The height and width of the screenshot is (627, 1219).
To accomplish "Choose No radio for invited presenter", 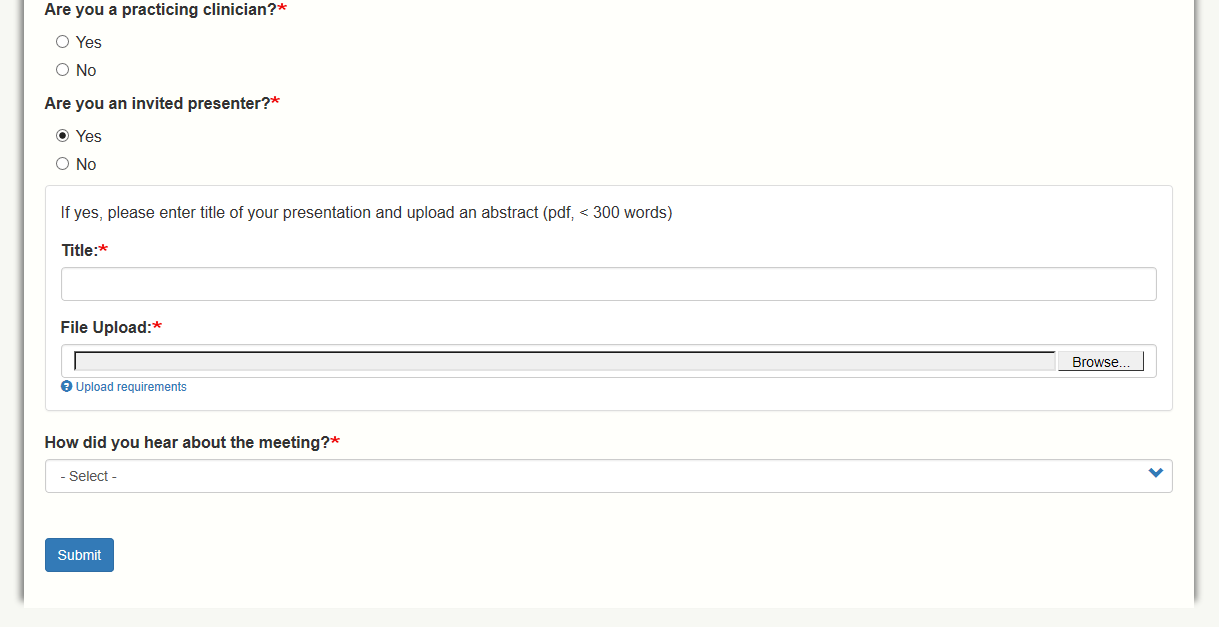I will (63, 164).
